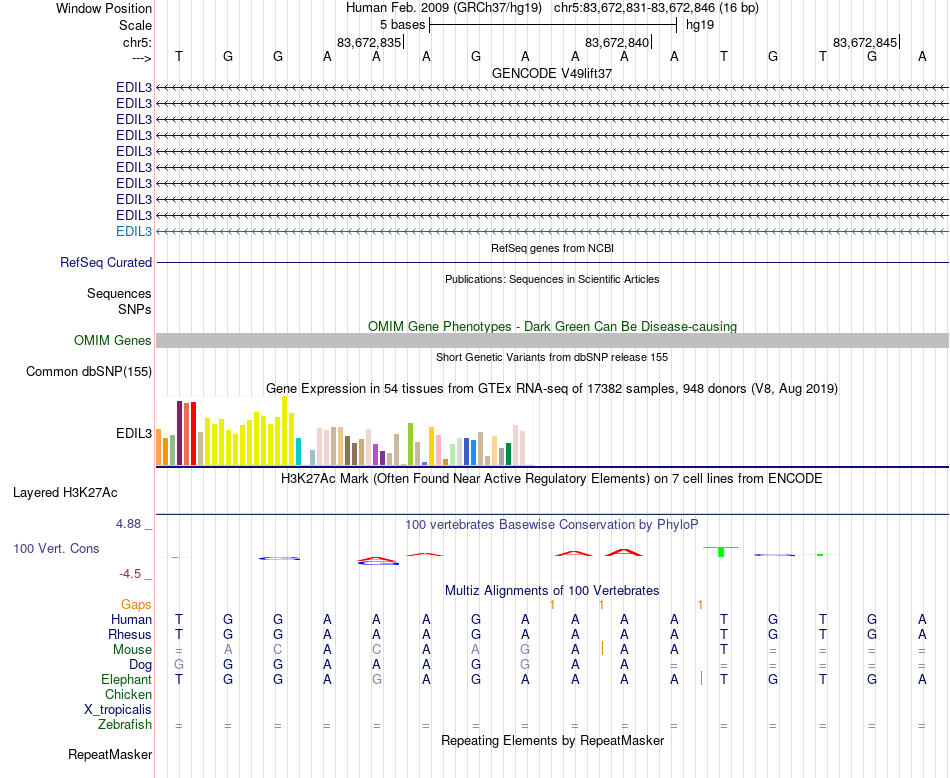
Task: Click the cyan bar in GTEx expression chart
Action: (x=298, y=451)
